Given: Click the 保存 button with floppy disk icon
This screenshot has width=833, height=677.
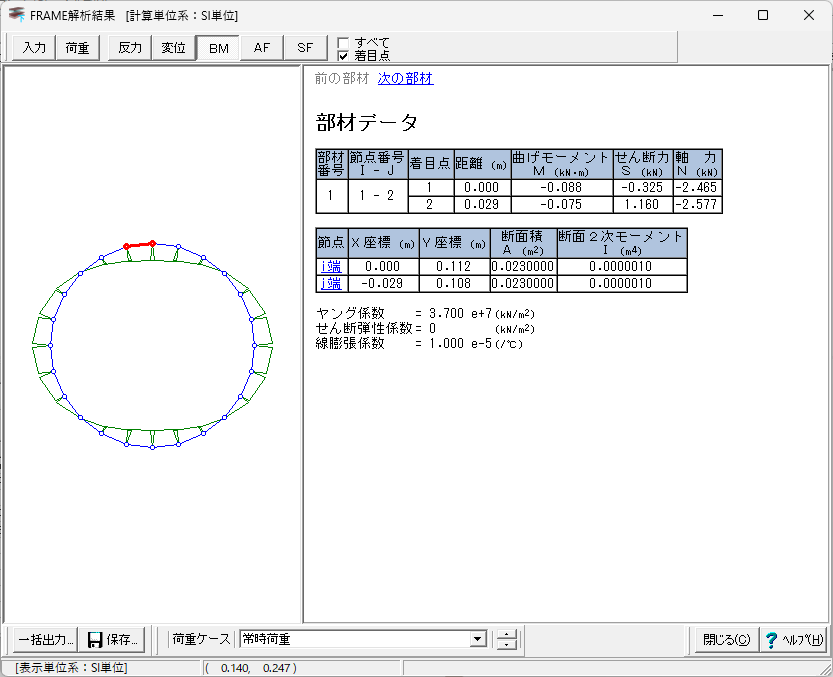Looking at the screenshot, I should pyautogui.click(x=113, y=640).
